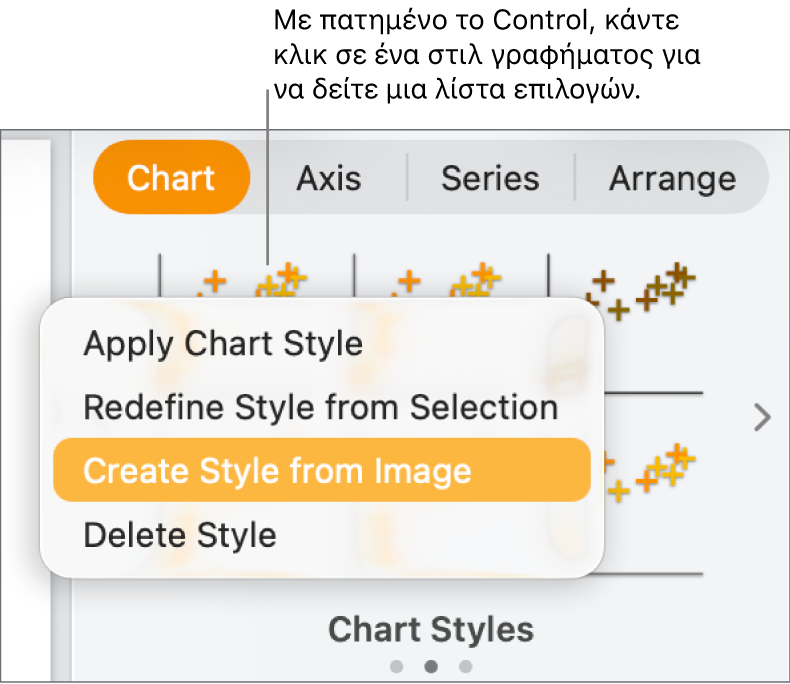790x684 pixels.
Task: Click the active middle page dot
Action: [431, 666]
